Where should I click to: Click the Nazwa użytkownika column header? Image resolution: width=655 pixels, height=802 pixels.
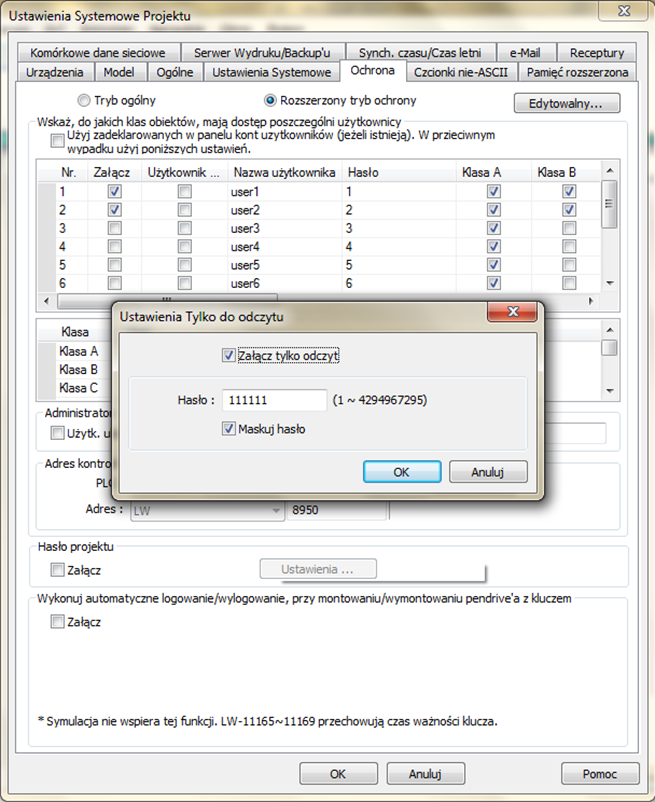(x=284, y=172)
